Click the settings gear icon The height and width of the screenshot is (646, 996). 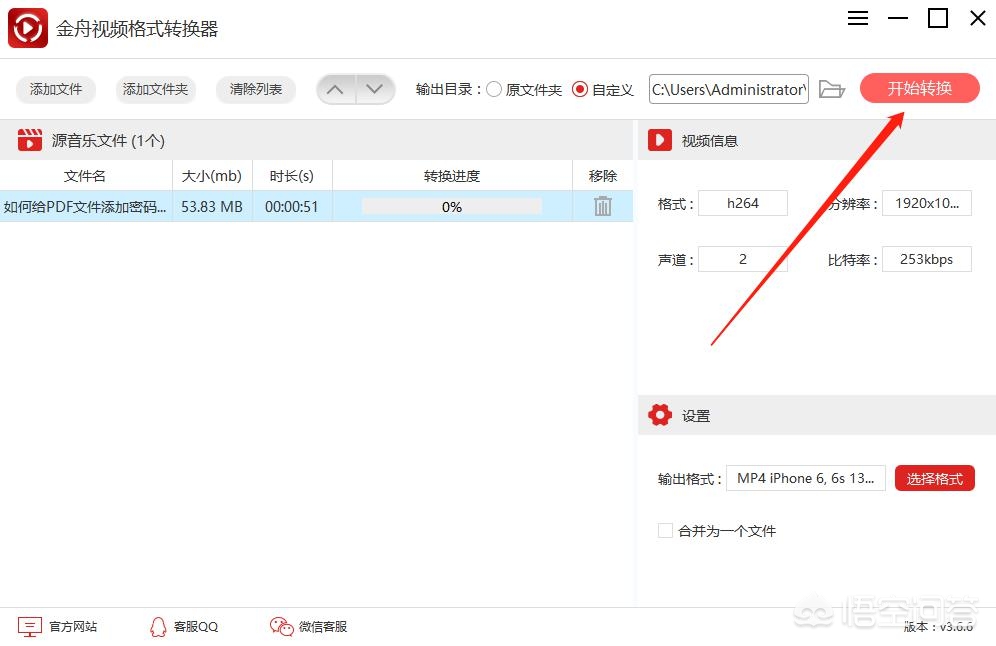(659, 415)
